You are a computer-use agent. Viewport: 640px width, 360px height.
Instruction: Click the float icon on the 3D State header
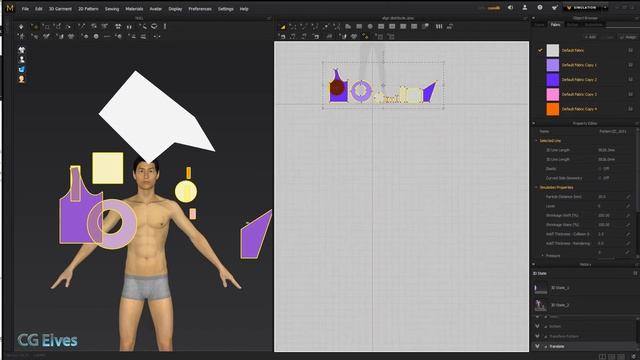(x=635, y=273)
